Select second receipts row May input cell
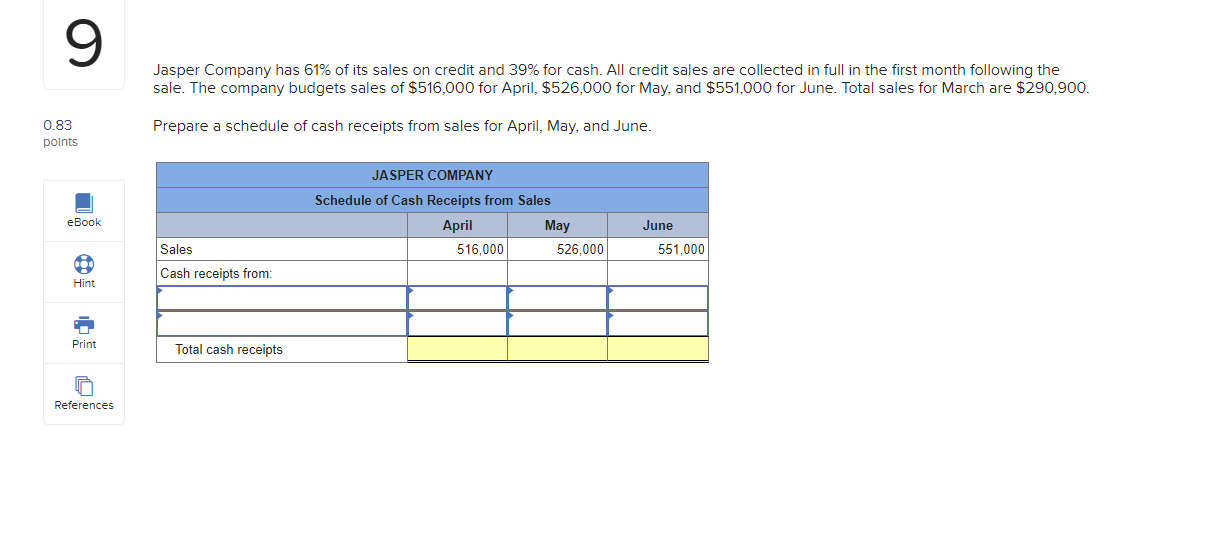 pyautogui.click(x=557, y=323)
